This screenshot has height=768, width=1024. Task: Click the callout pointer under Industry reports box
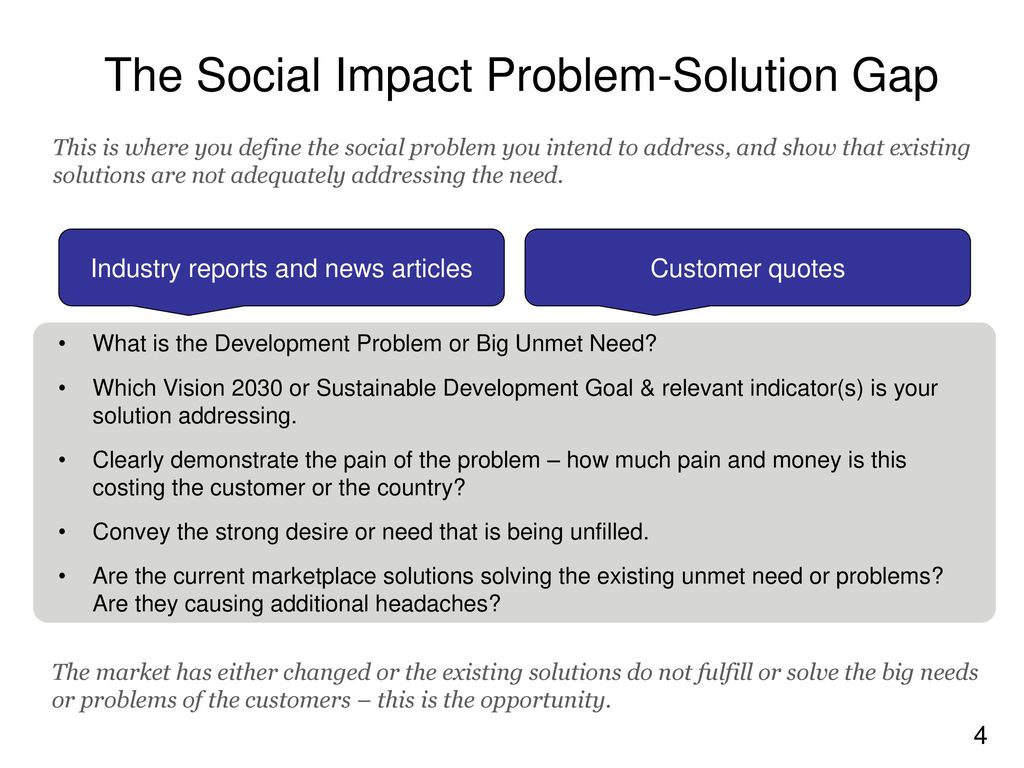click(189, 310)
